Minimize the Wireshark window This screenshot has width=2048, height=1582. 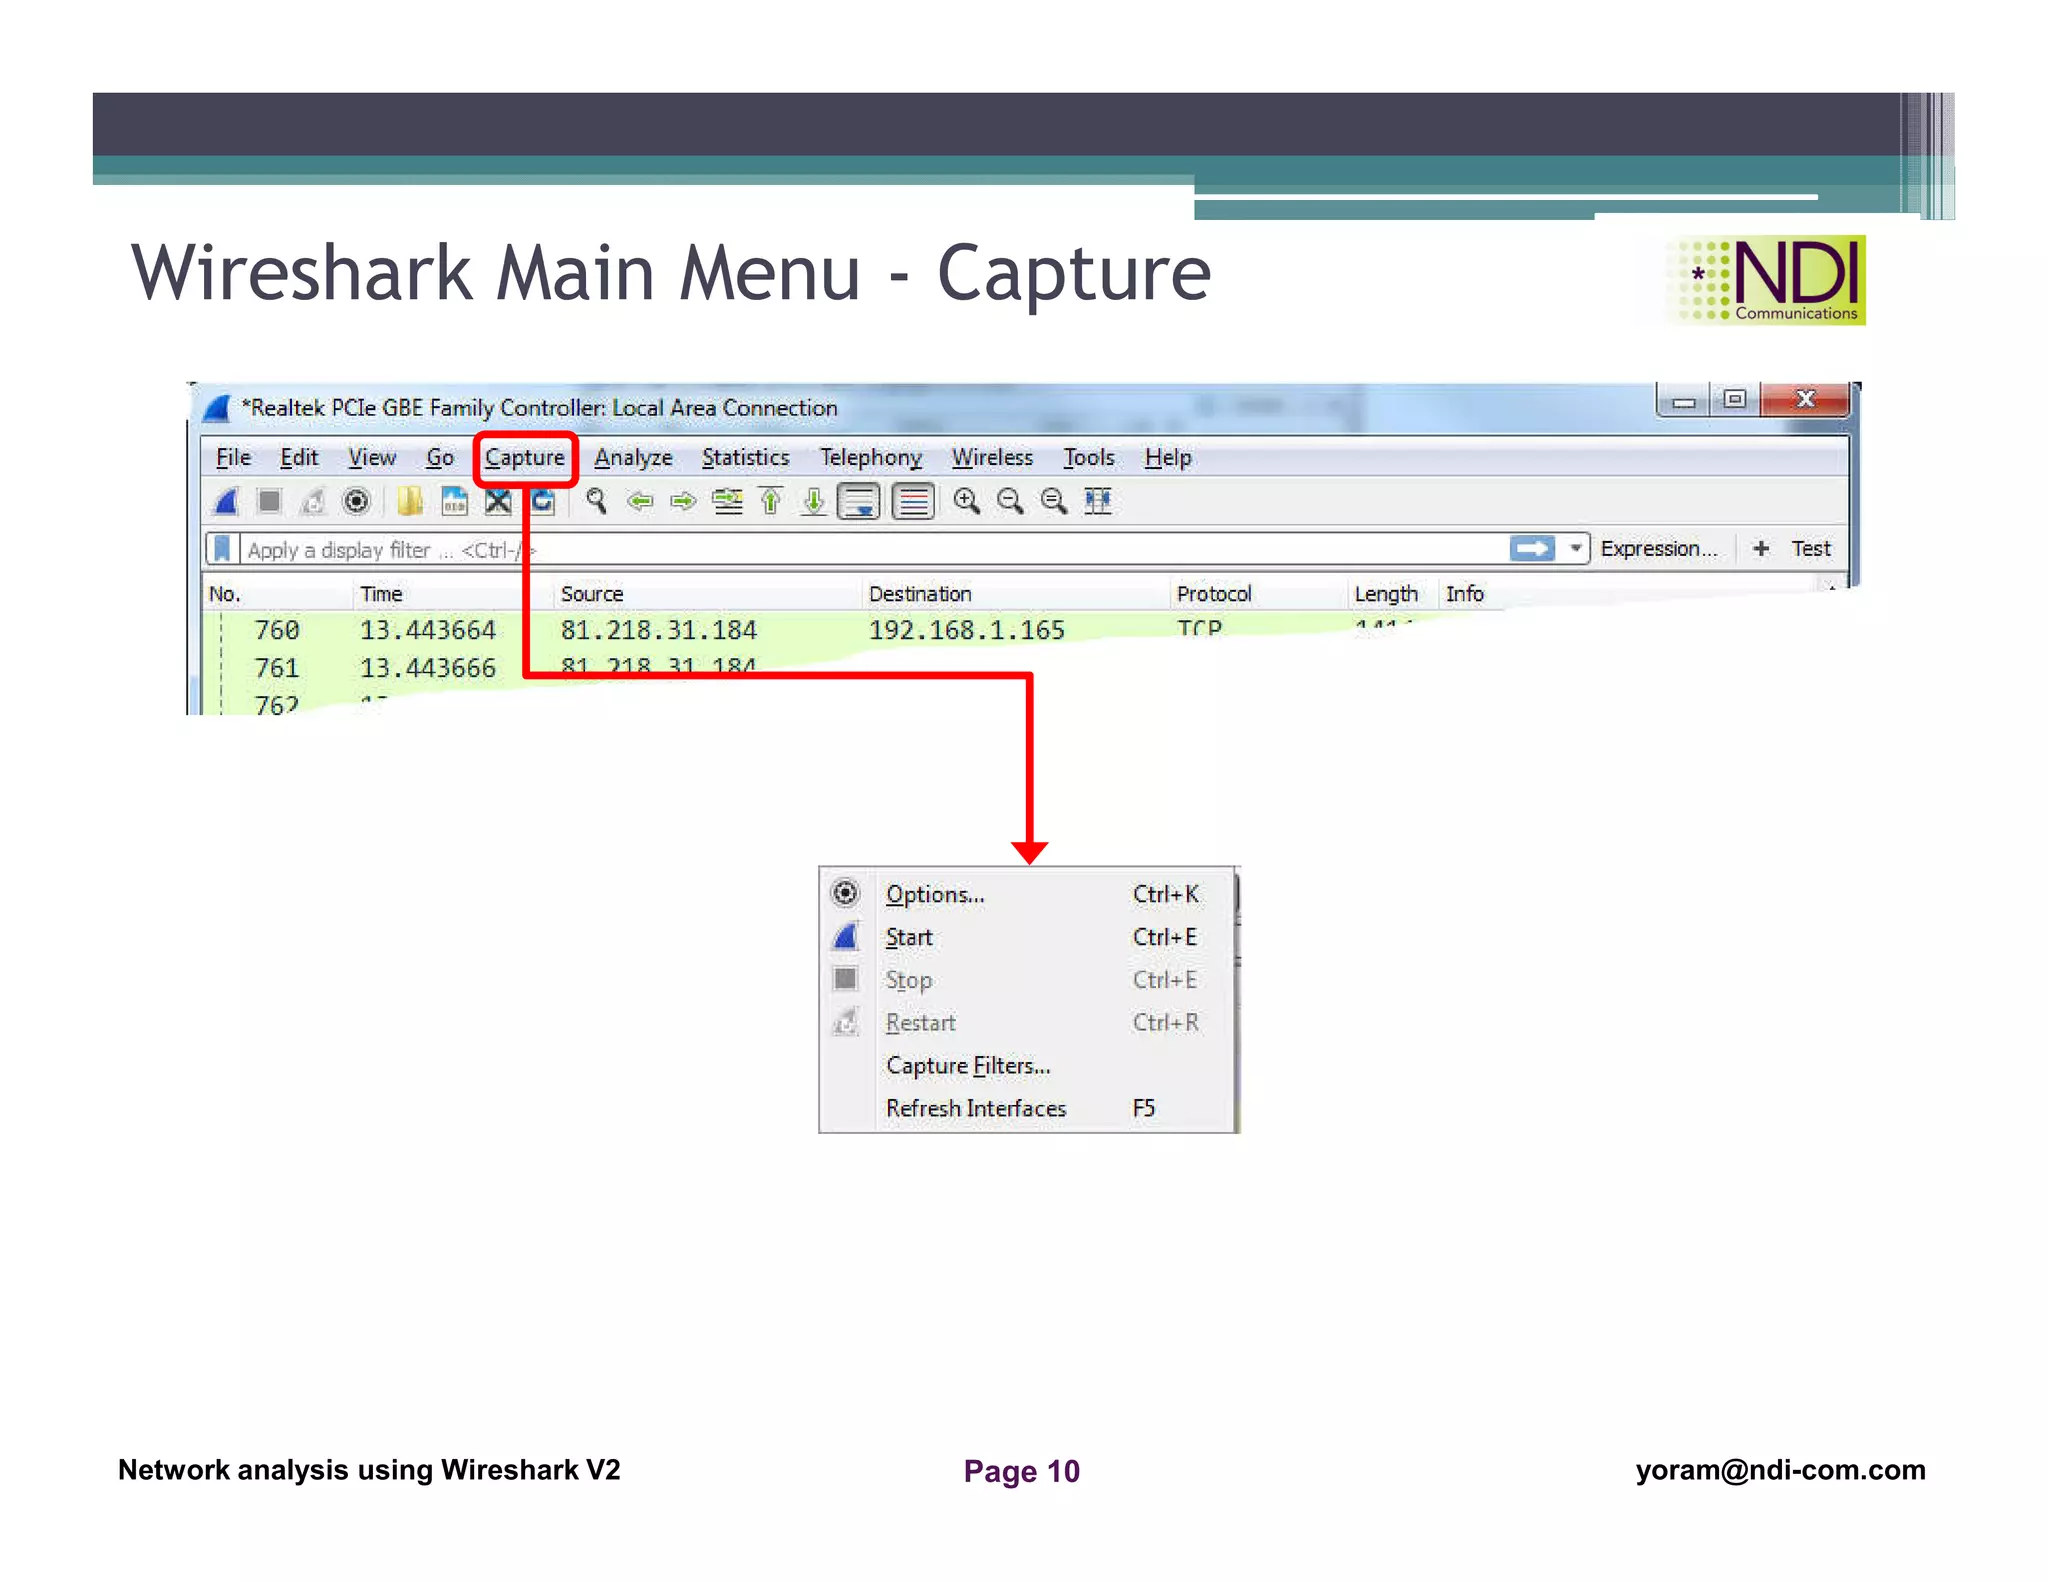1684,401
